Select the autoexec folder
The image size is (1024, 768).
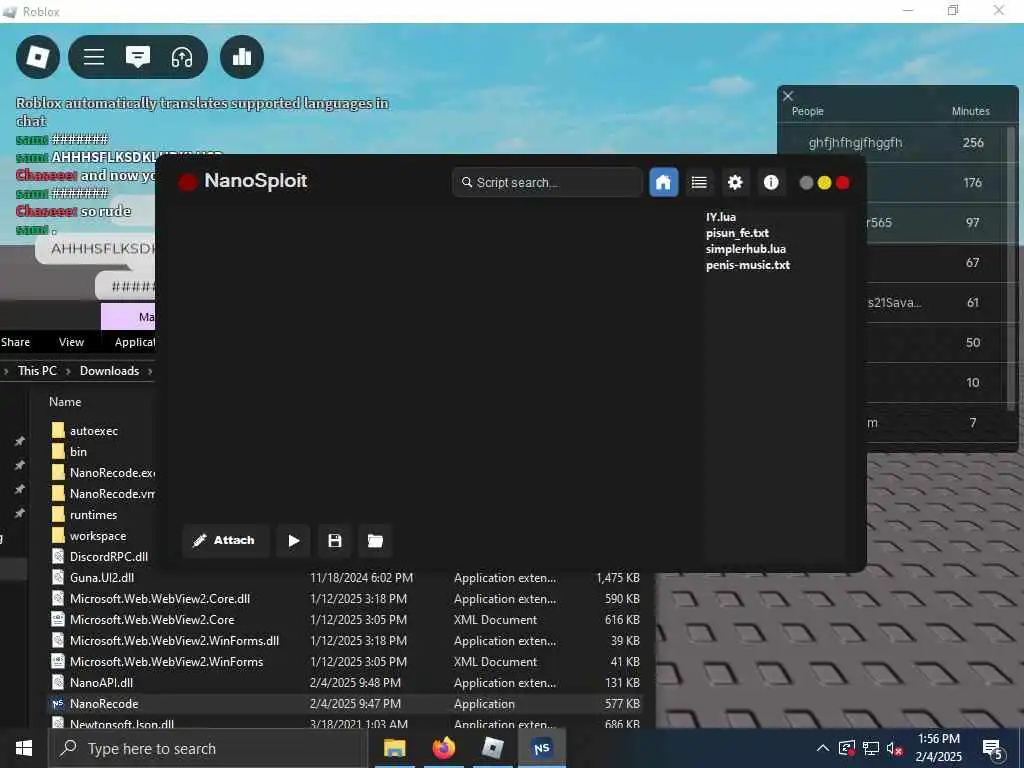click(94, 431)
